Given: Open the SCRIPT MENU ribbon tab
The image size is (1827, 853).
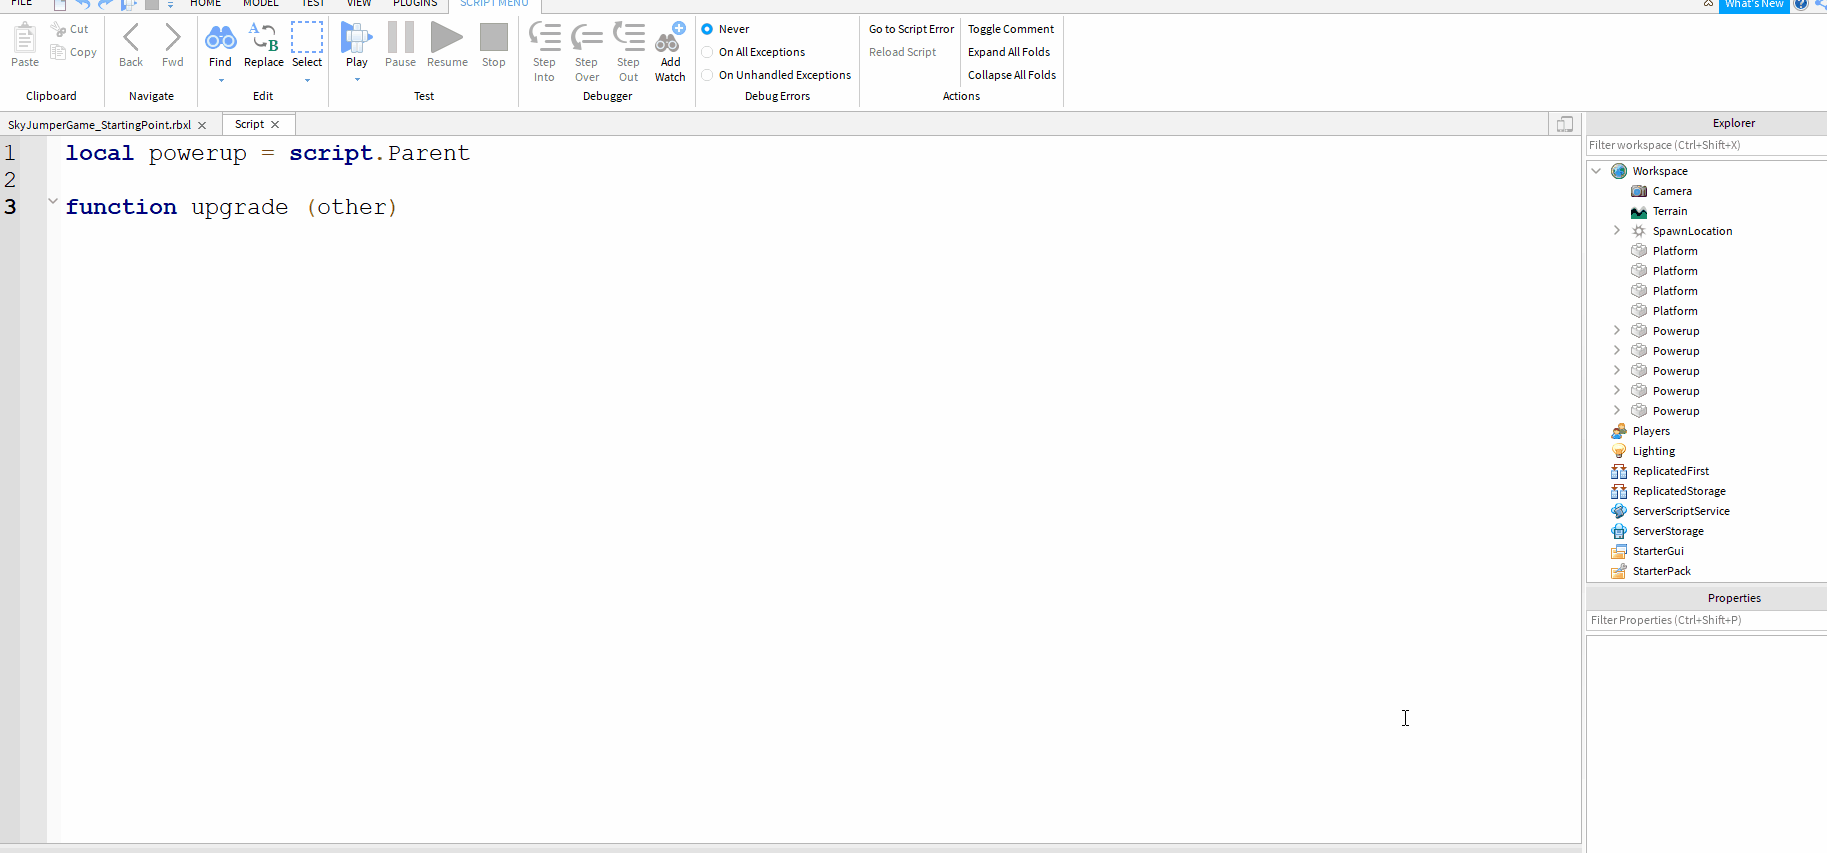Looking at the screenshot, I should (x=494, y=4).
